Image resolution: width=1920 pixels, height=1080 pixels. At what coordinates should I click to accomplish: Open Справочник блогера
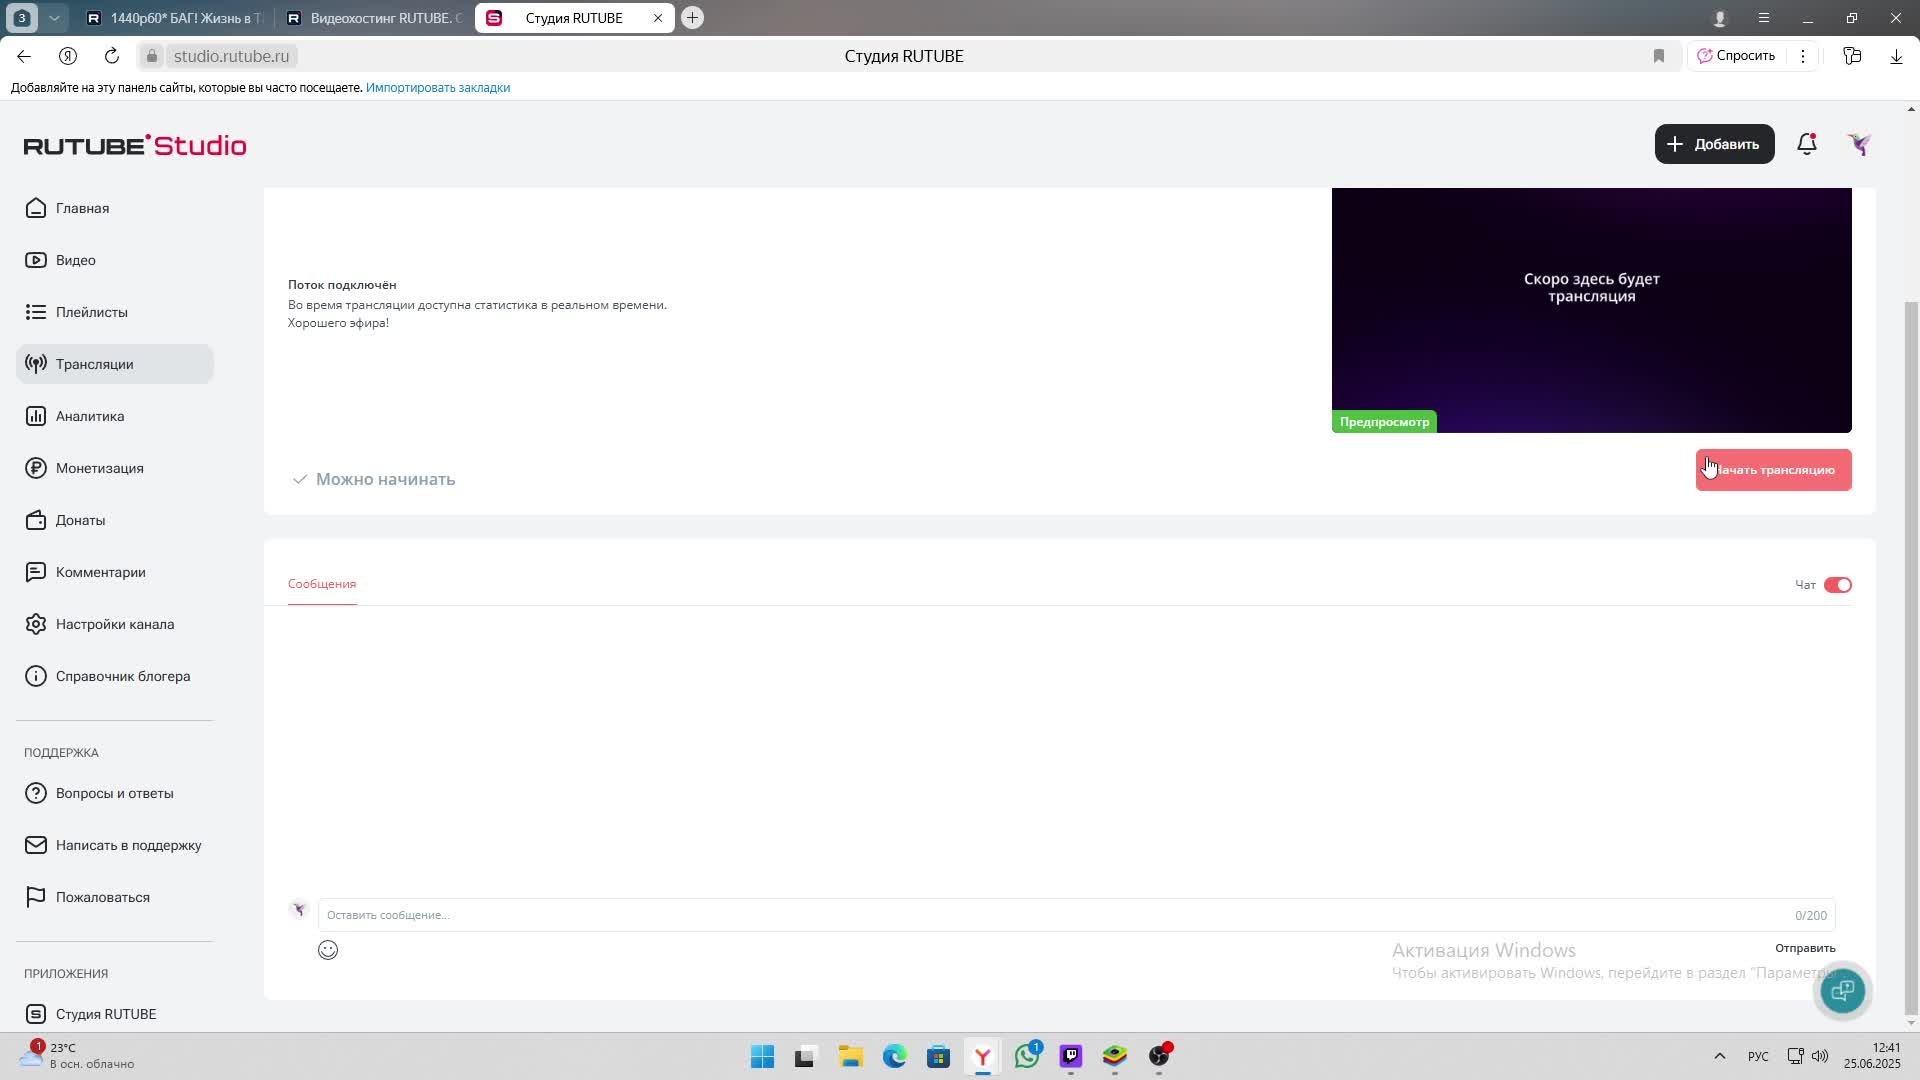(x=115, y=676)
